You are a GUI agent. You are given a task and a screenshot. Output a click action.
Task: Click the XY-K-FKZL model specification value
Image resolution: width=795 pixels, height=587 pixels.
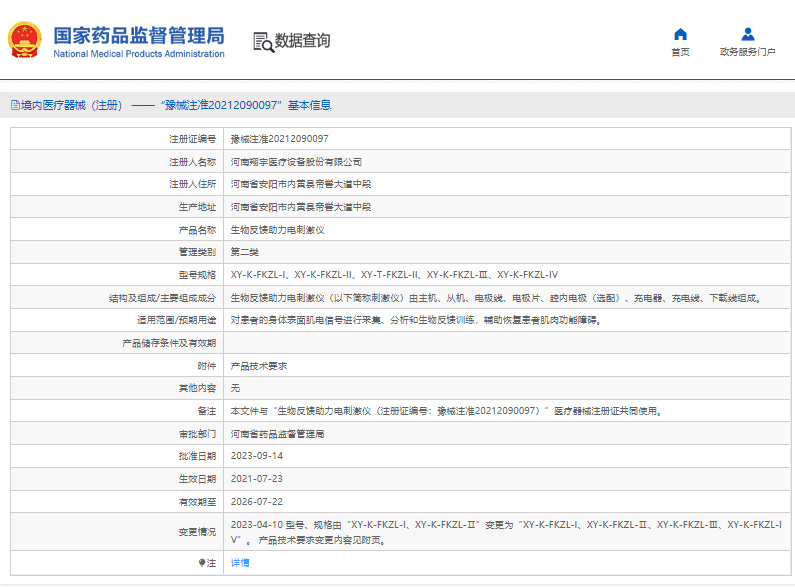pos(394,275)
